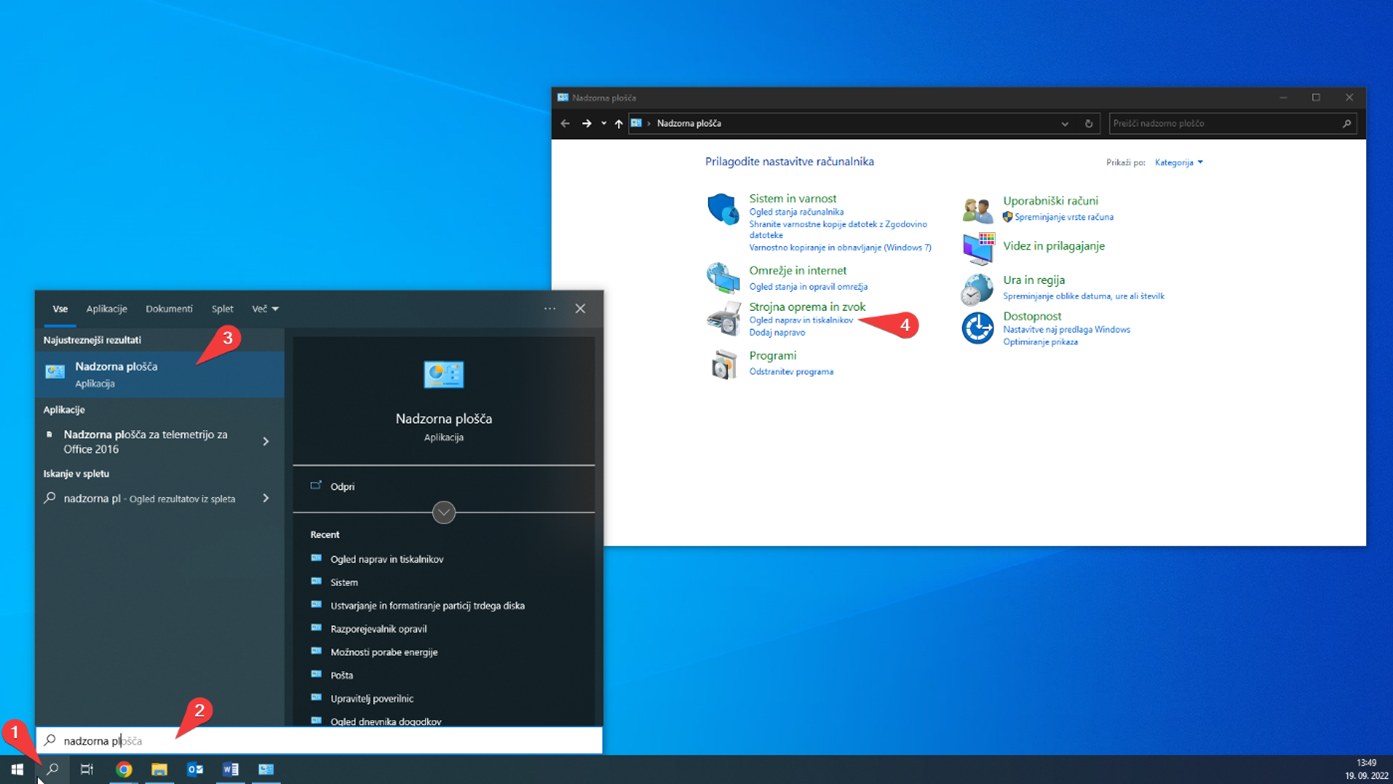Click the Omrežje in internet globe icon
The height and width of the screenshot is (784, 1393).
(x=723, y=277)
